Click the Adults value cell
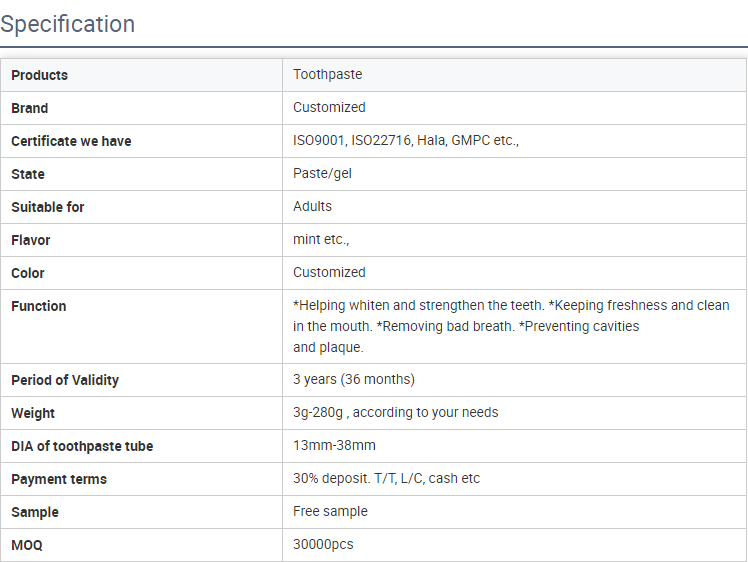748x562 pixels. [514, 207]
